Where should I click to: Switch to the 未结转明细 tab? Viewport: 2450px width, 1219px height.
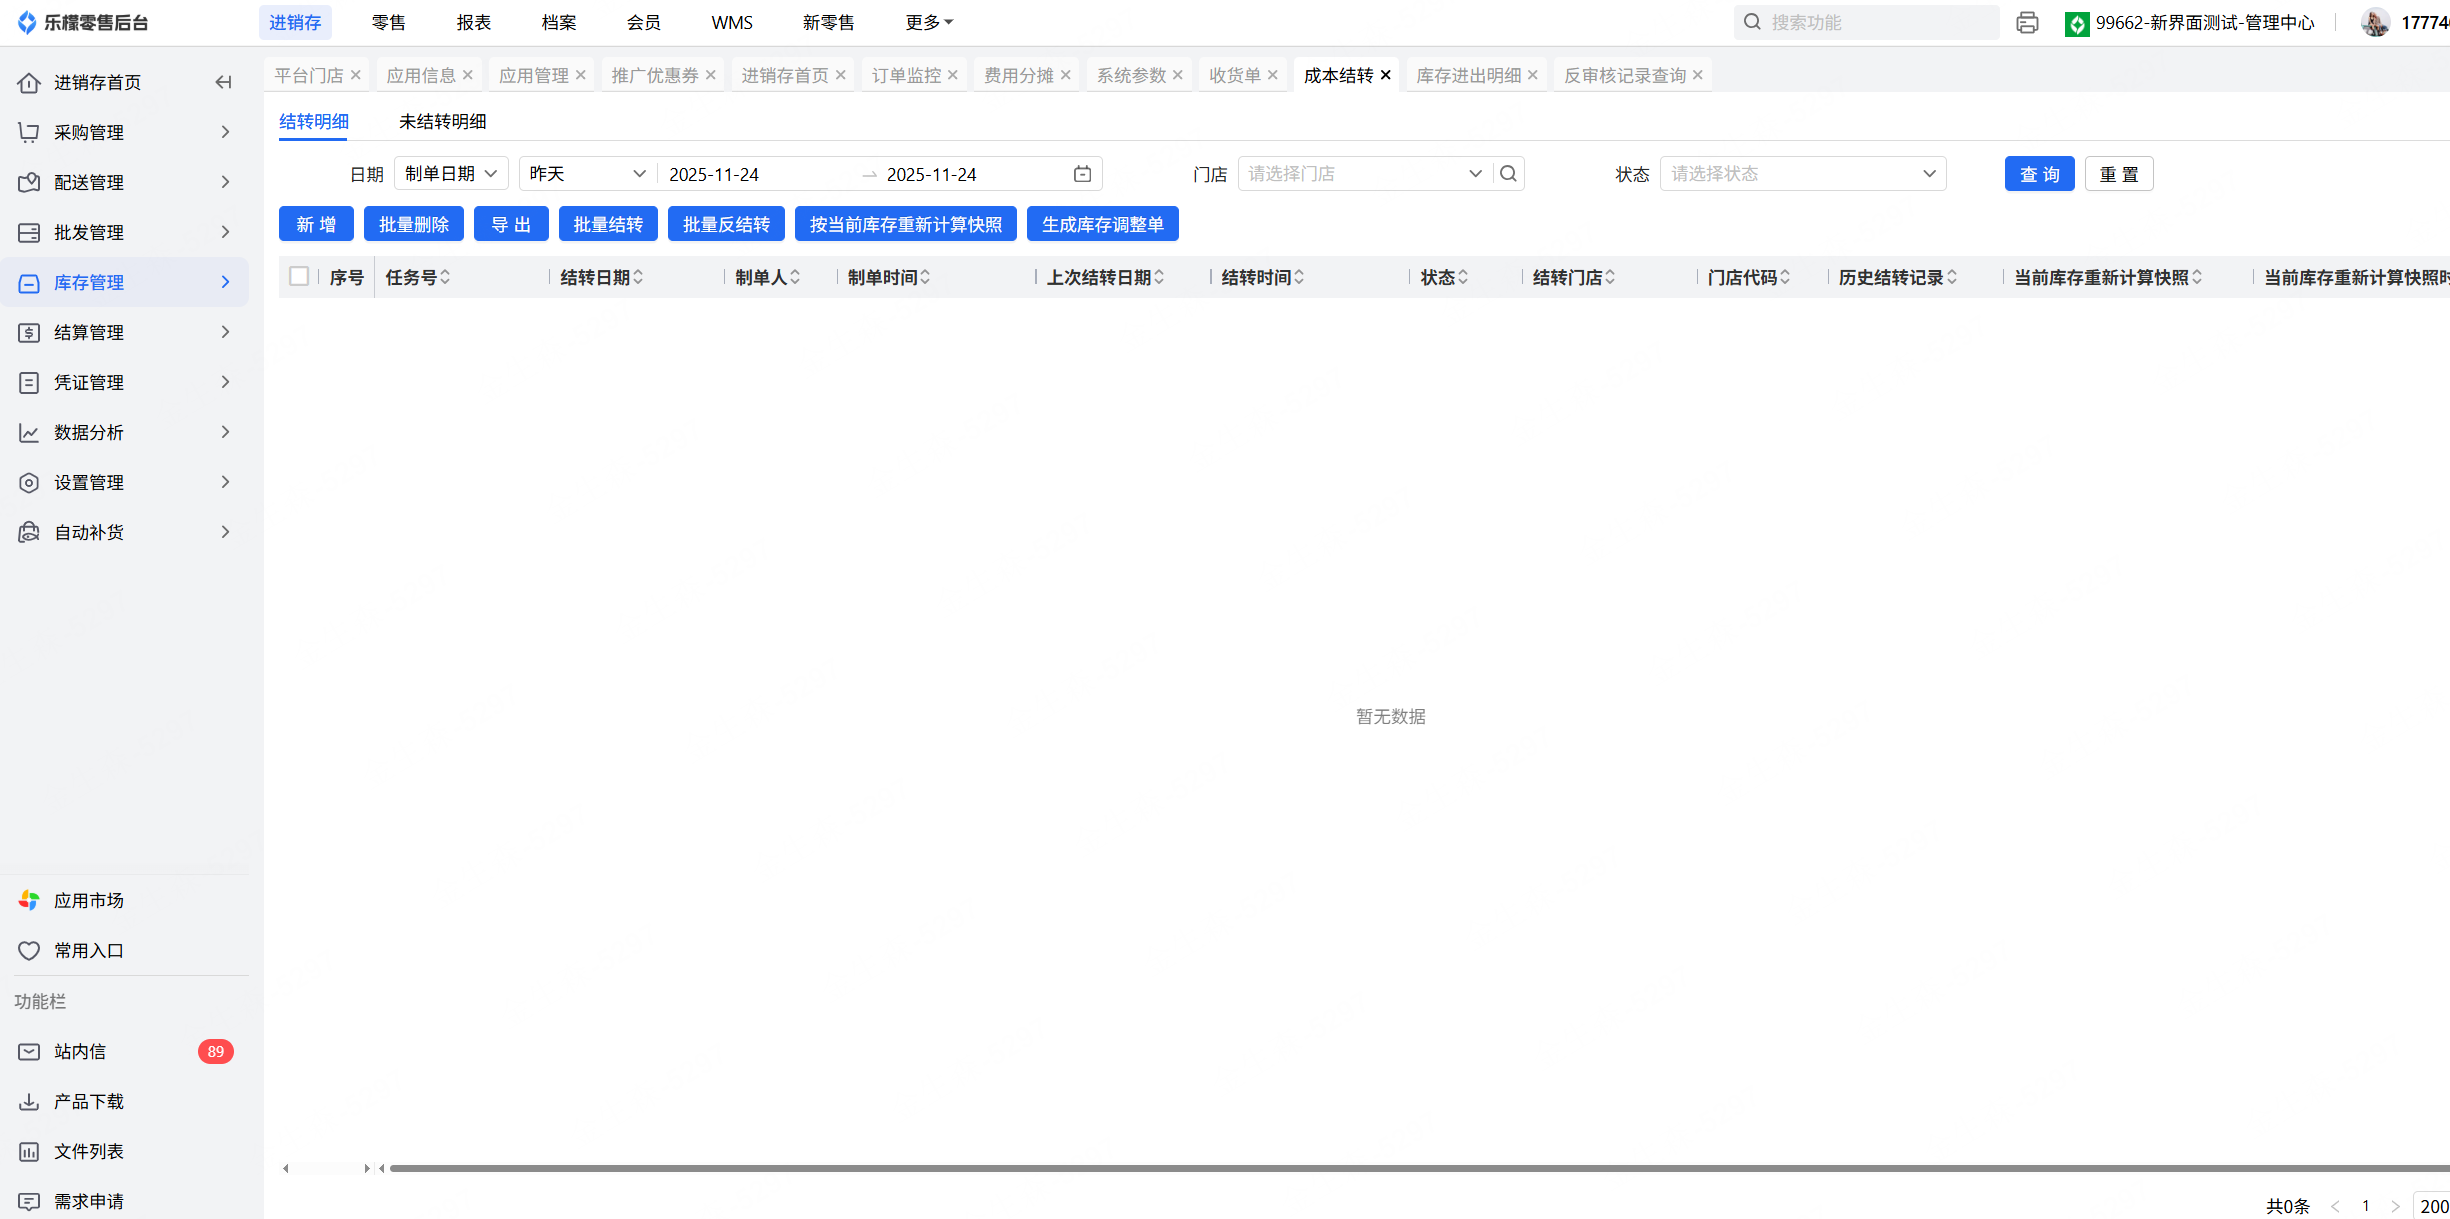442,121
